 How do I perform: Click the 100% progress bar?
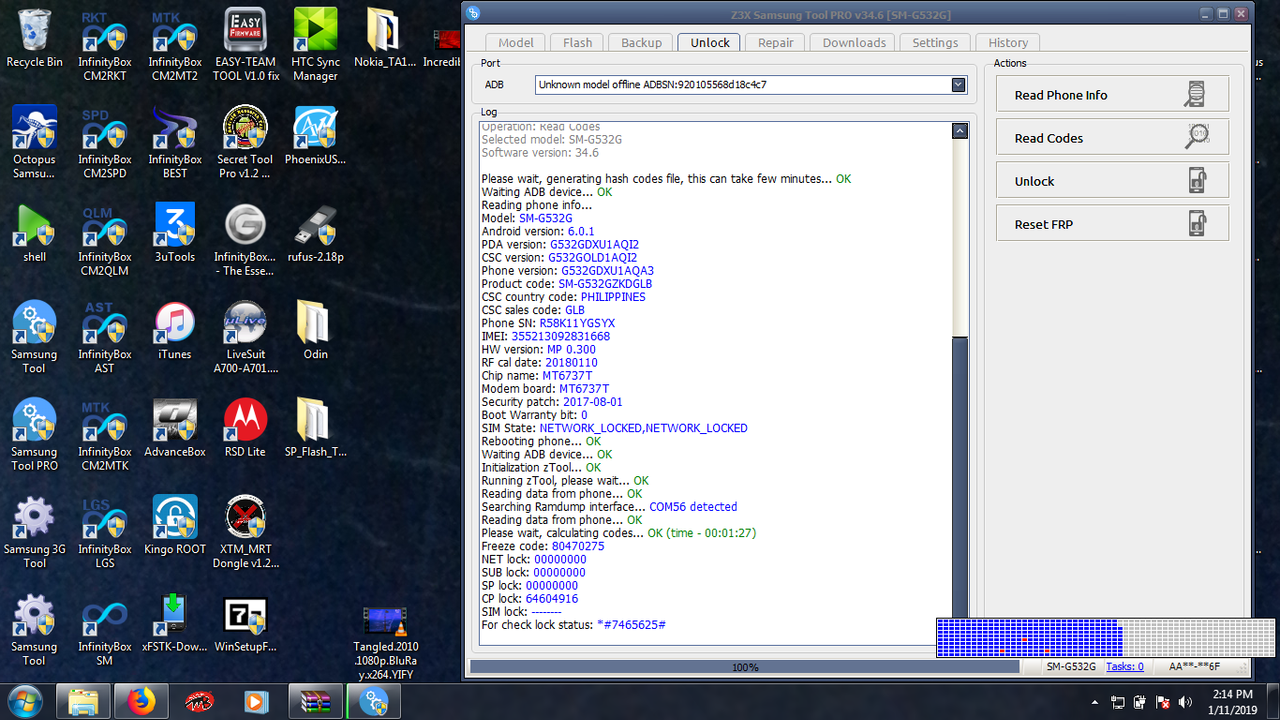click(x=745, y=667)
